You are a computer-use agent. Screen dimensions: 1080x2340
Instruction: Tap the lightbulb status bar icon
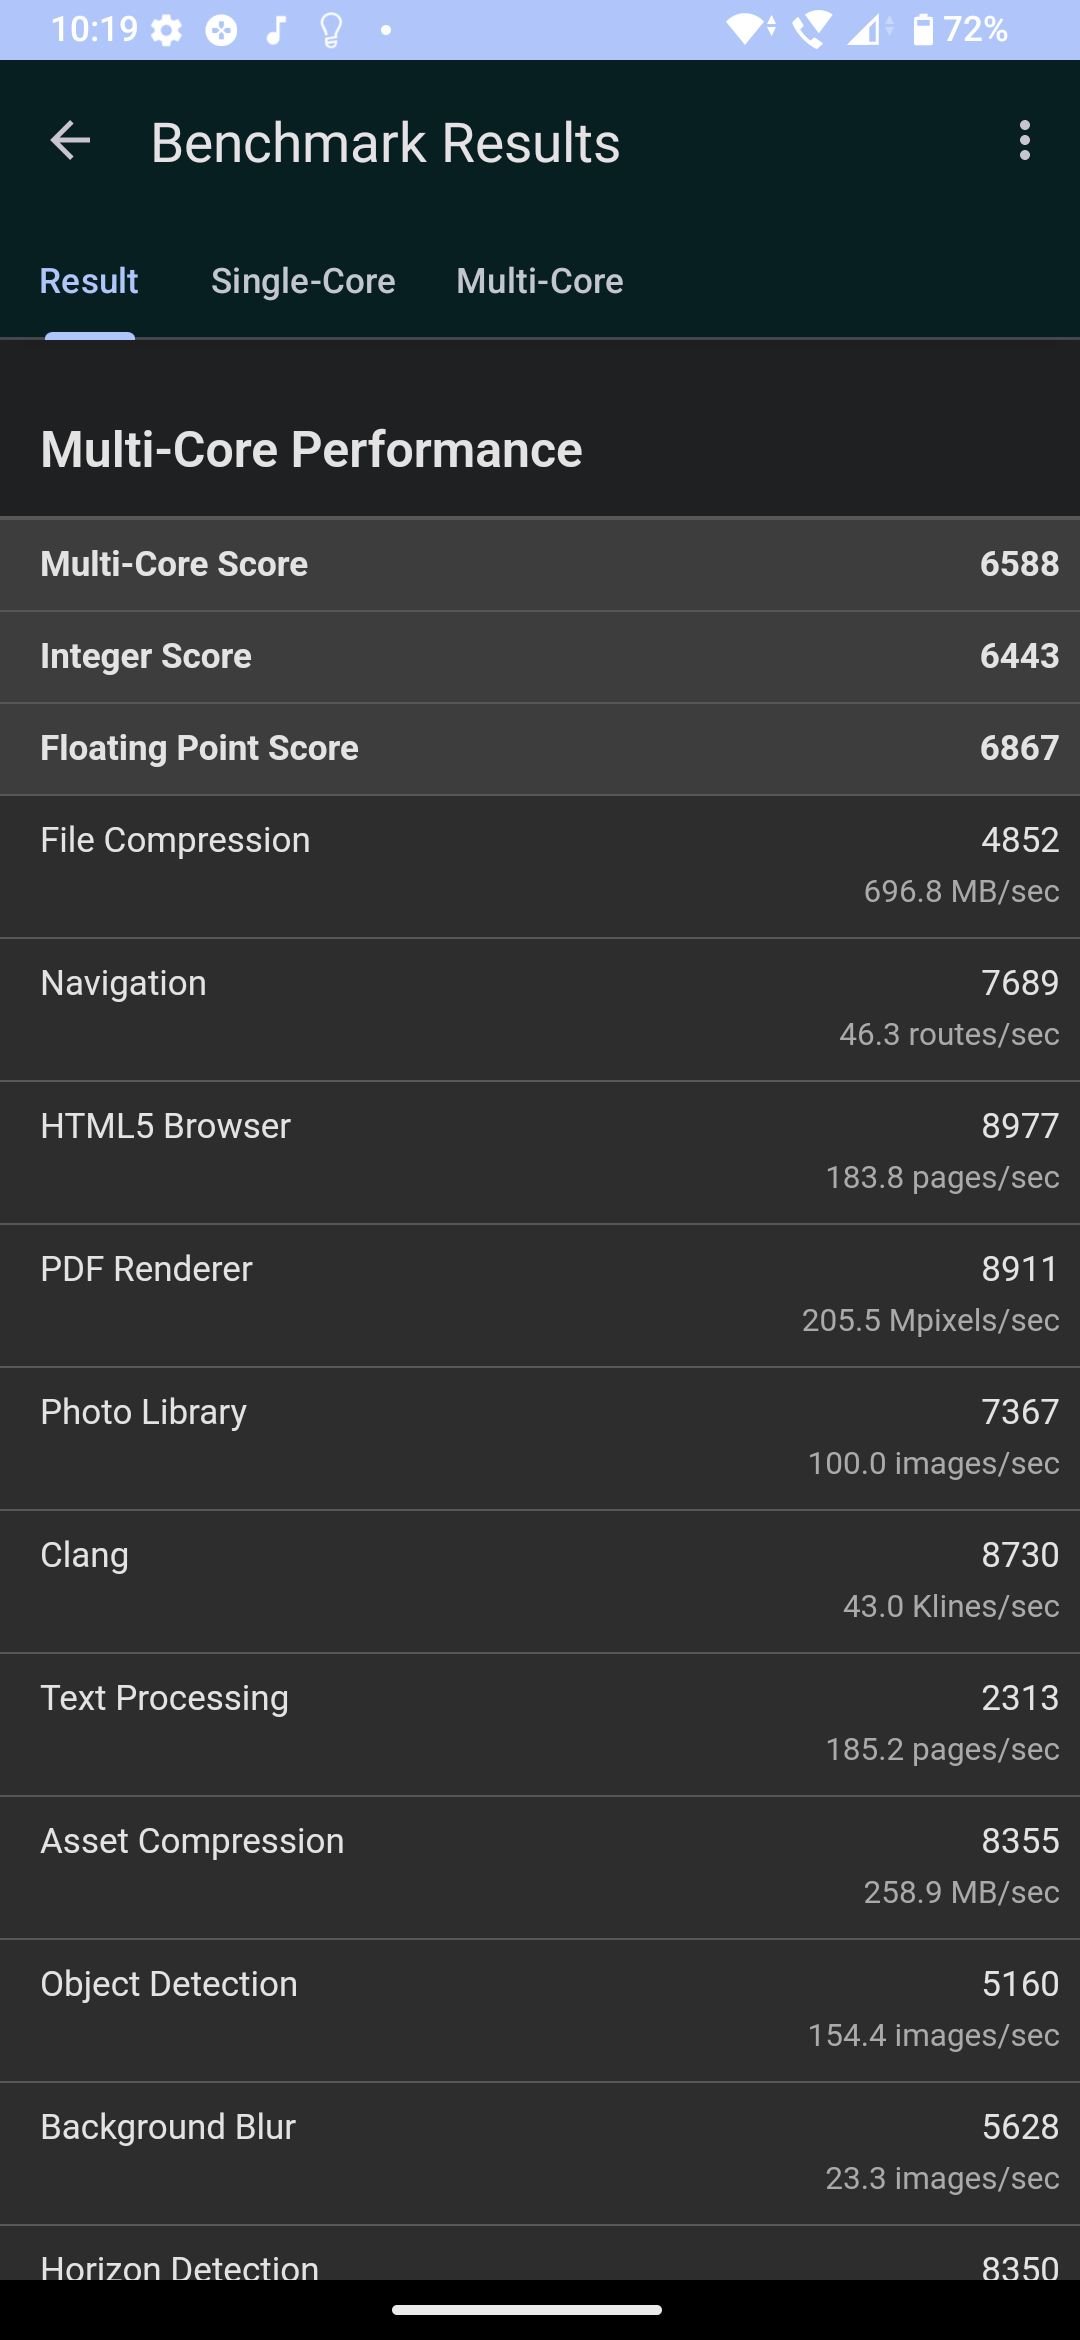click(331, 31)
